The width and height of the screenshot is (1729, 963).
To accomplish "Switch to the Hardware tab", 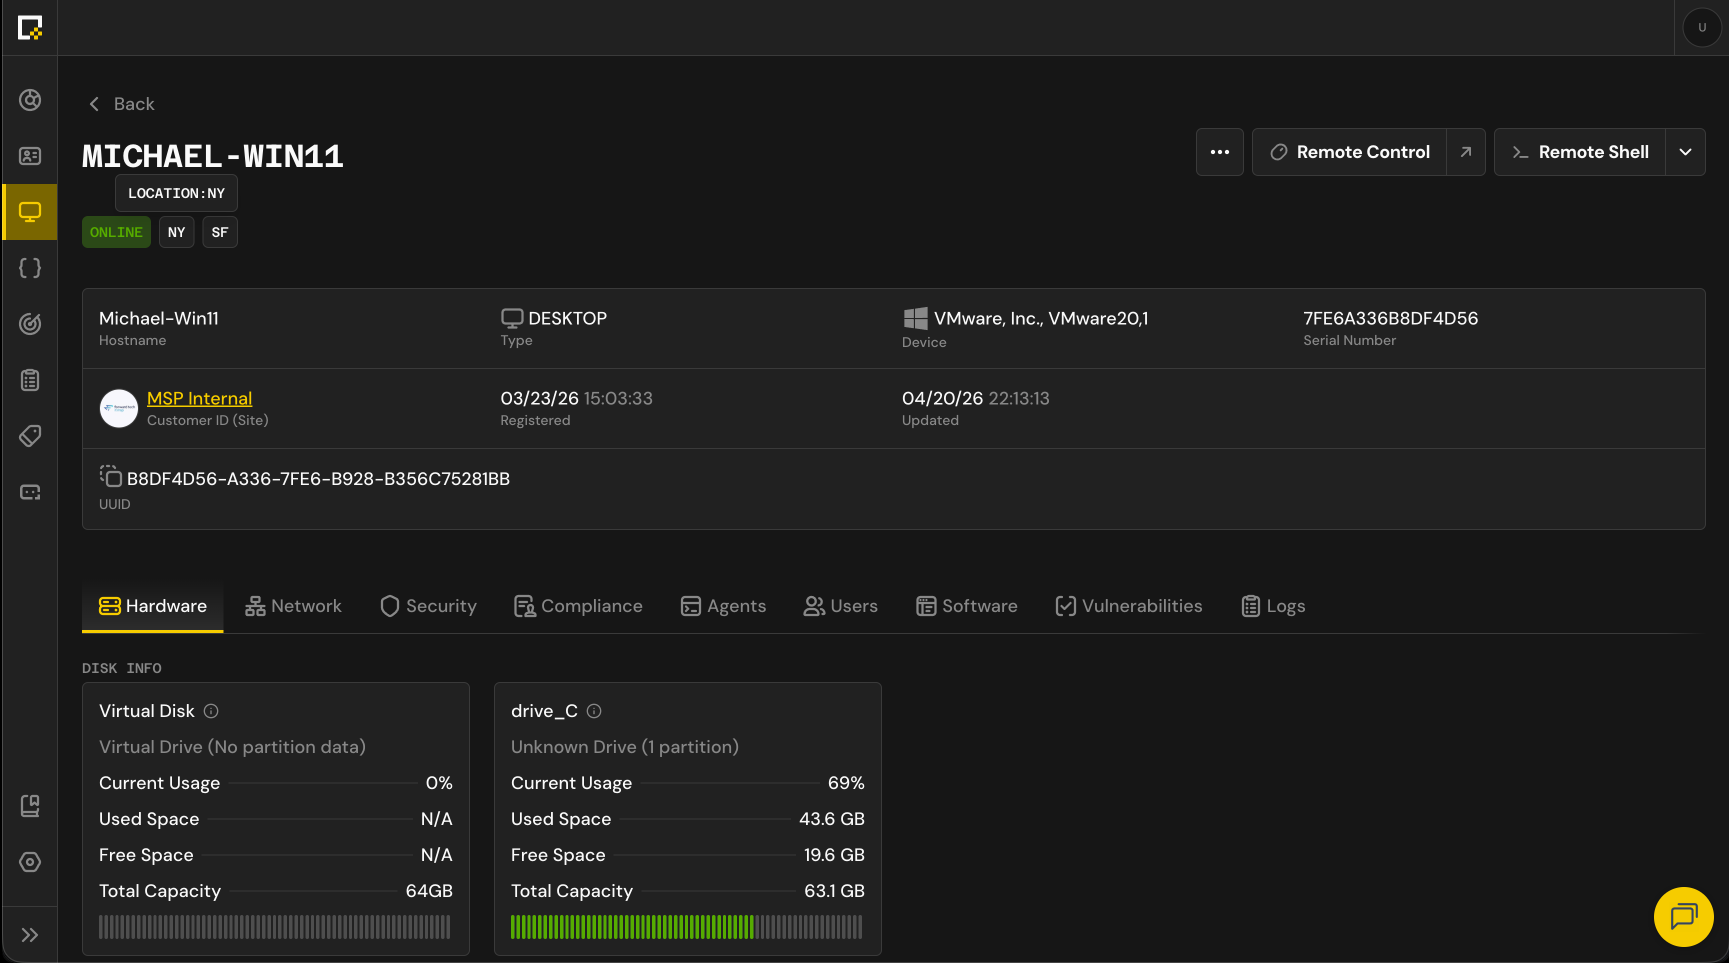I will pos(153,606).
